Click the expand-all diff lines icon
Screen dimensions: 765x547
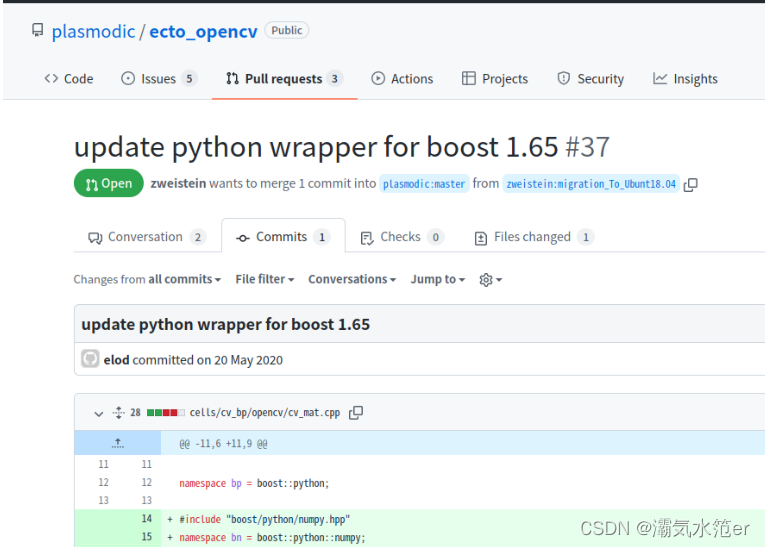pyautogui.click(x=119, y=413)
